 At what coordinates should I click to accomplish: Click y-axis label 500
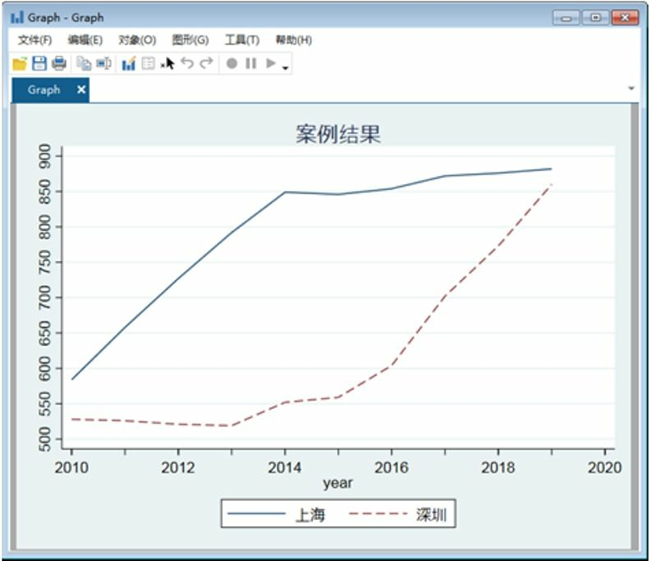44,439
